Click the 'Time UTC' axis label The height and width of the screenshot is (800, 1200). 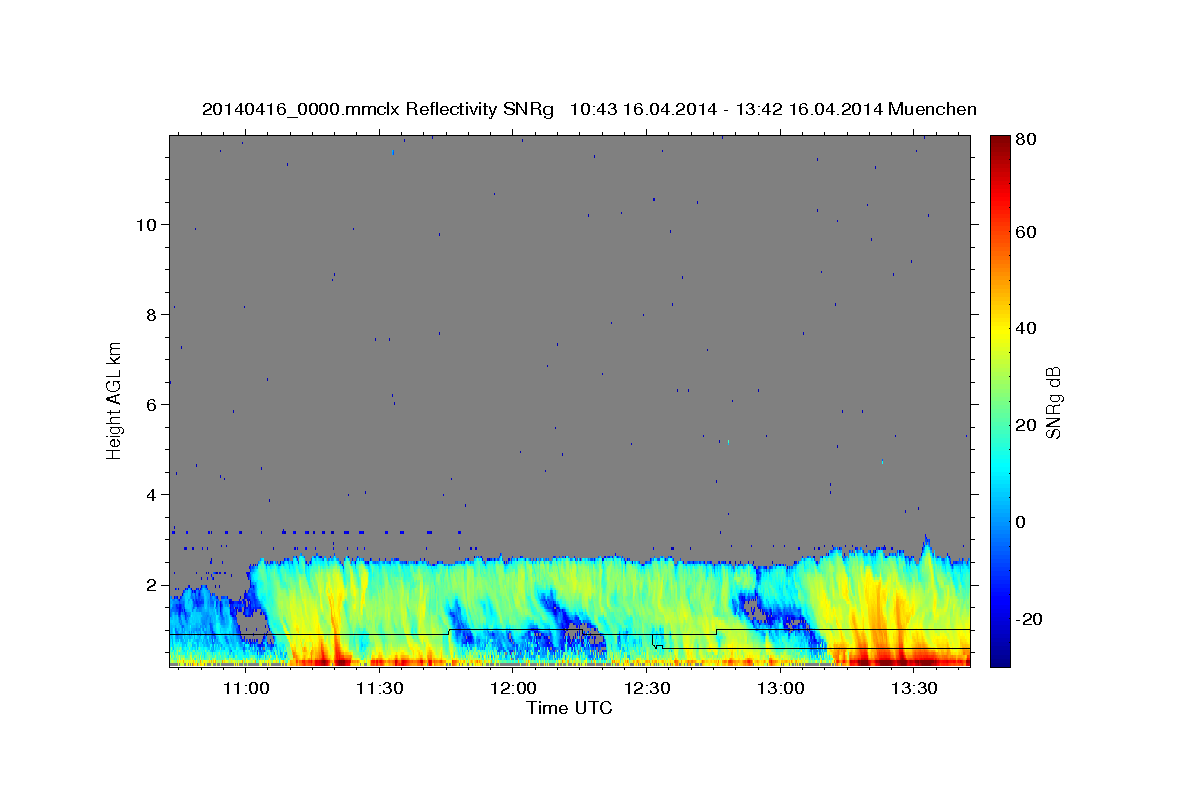point(569,708)
